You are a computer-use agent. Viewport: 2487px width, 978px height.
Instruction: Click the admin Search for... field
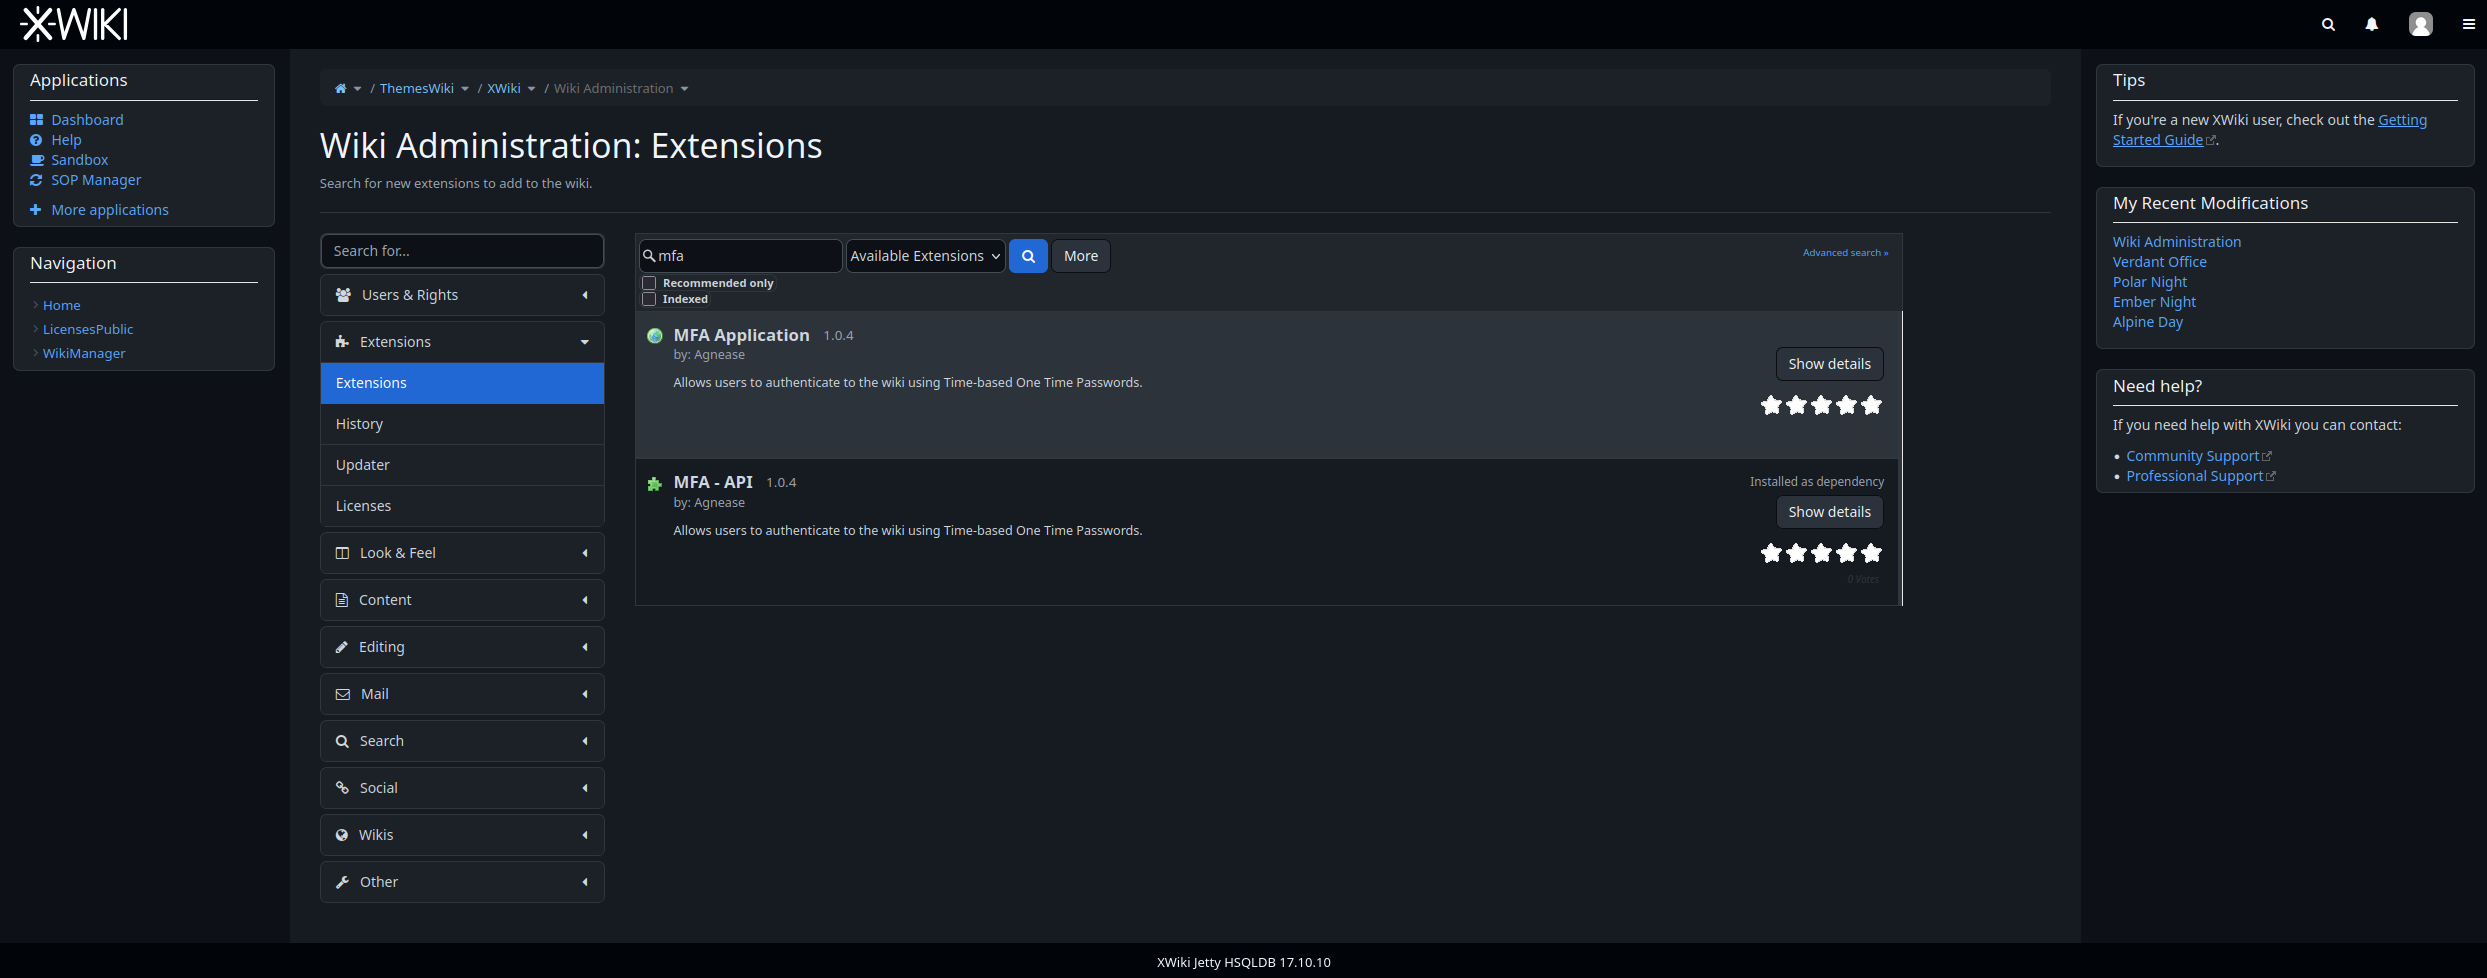(462, 251)
